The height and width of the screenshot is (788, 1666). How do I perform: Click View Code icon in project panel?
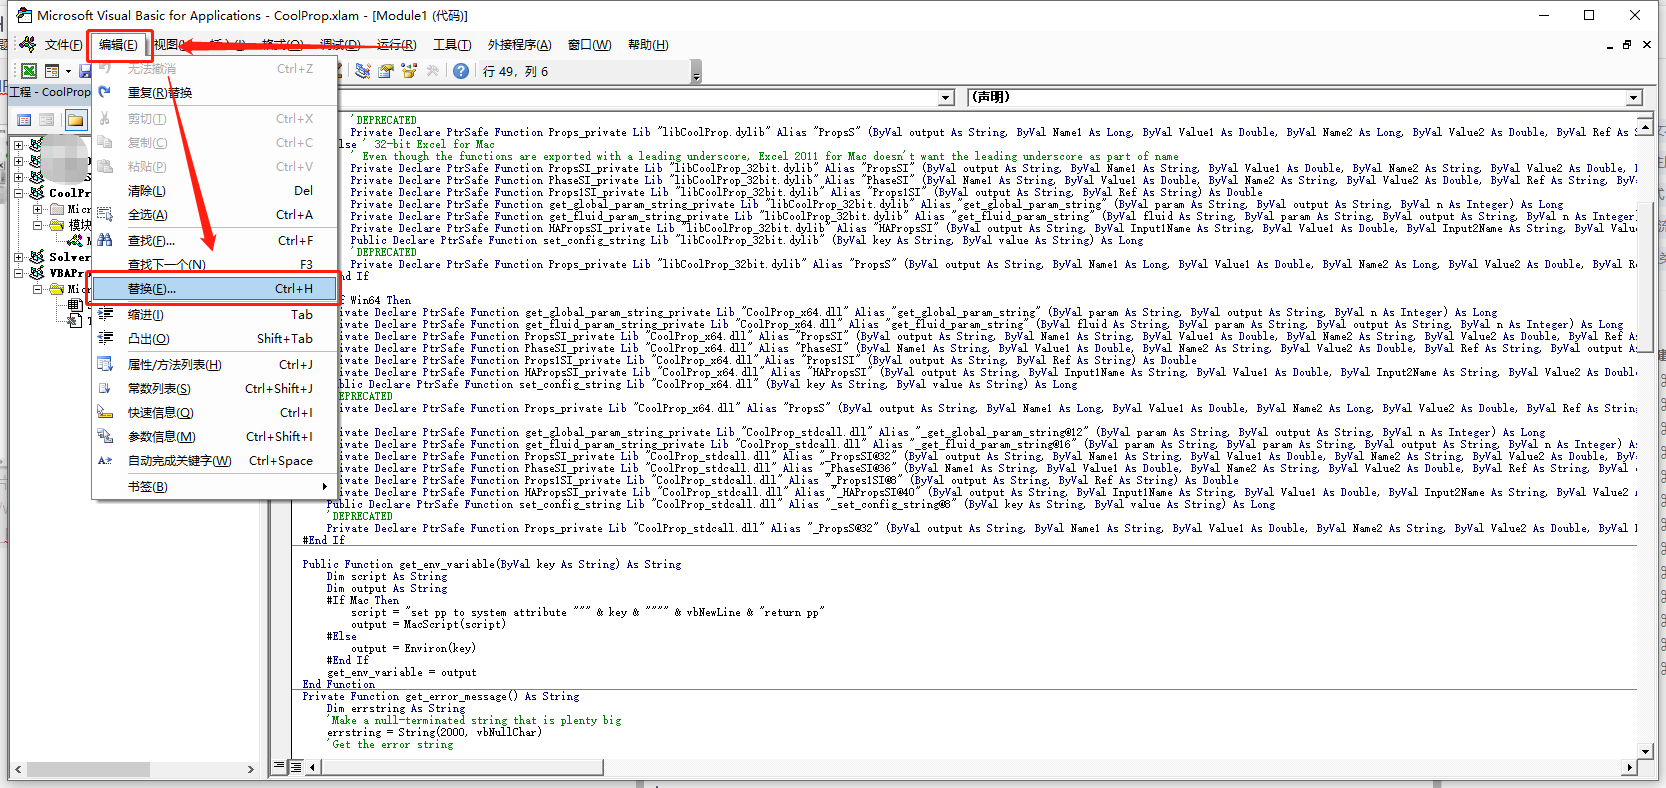pyautogui.click(x=24, y=120)
